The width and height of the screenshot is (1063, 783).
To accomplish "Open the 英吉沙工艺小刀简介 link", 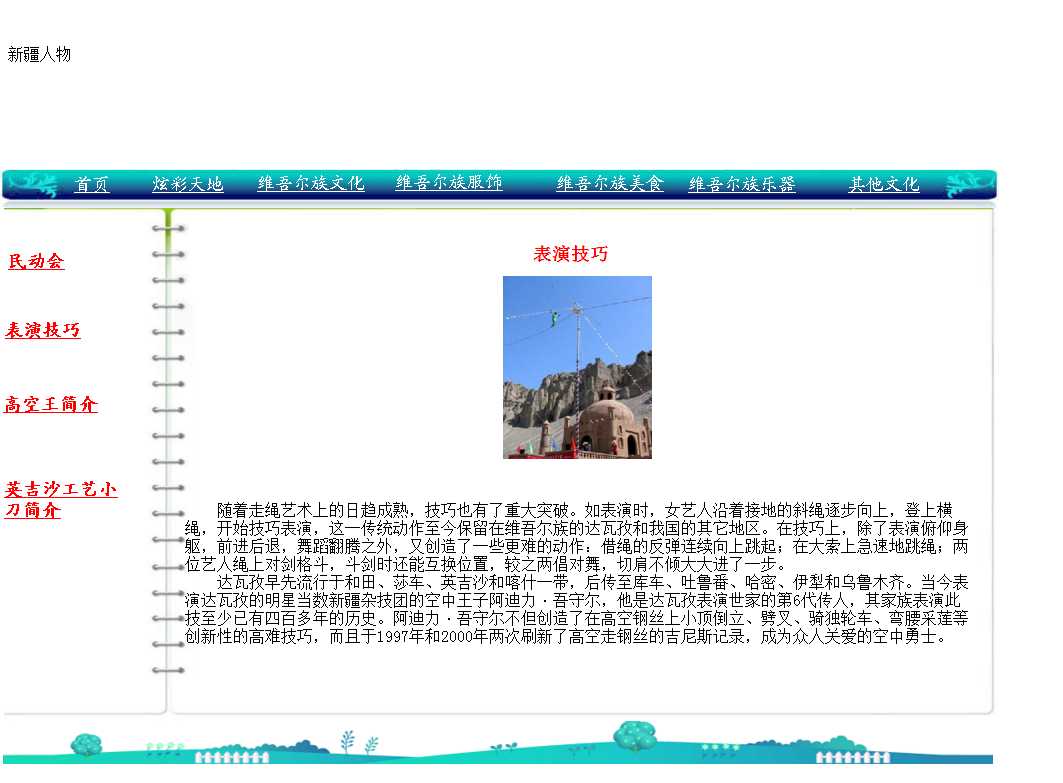I will coord(60,500).
